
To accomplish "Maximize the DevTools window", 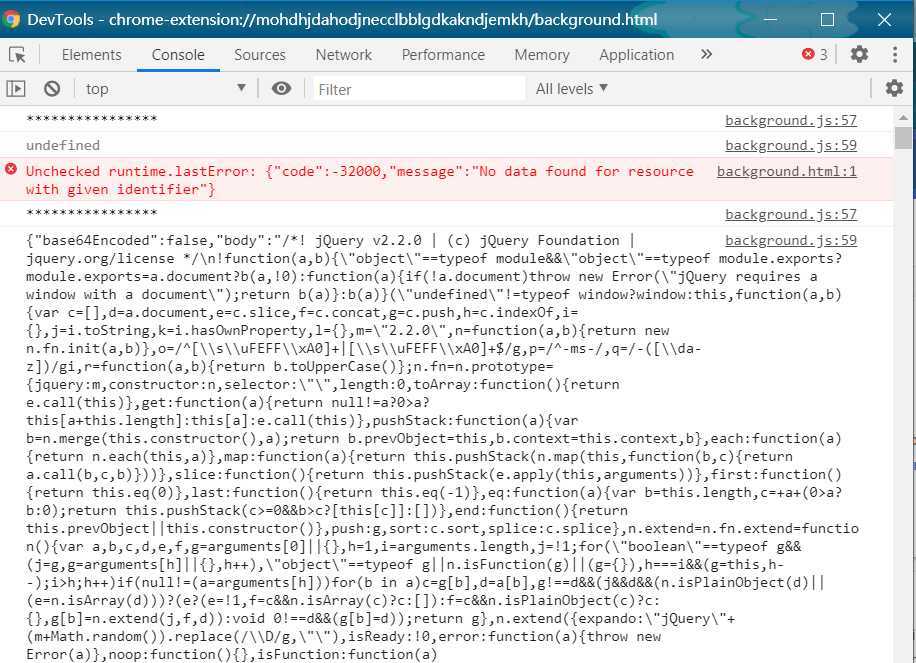I will tap(827, 19).
